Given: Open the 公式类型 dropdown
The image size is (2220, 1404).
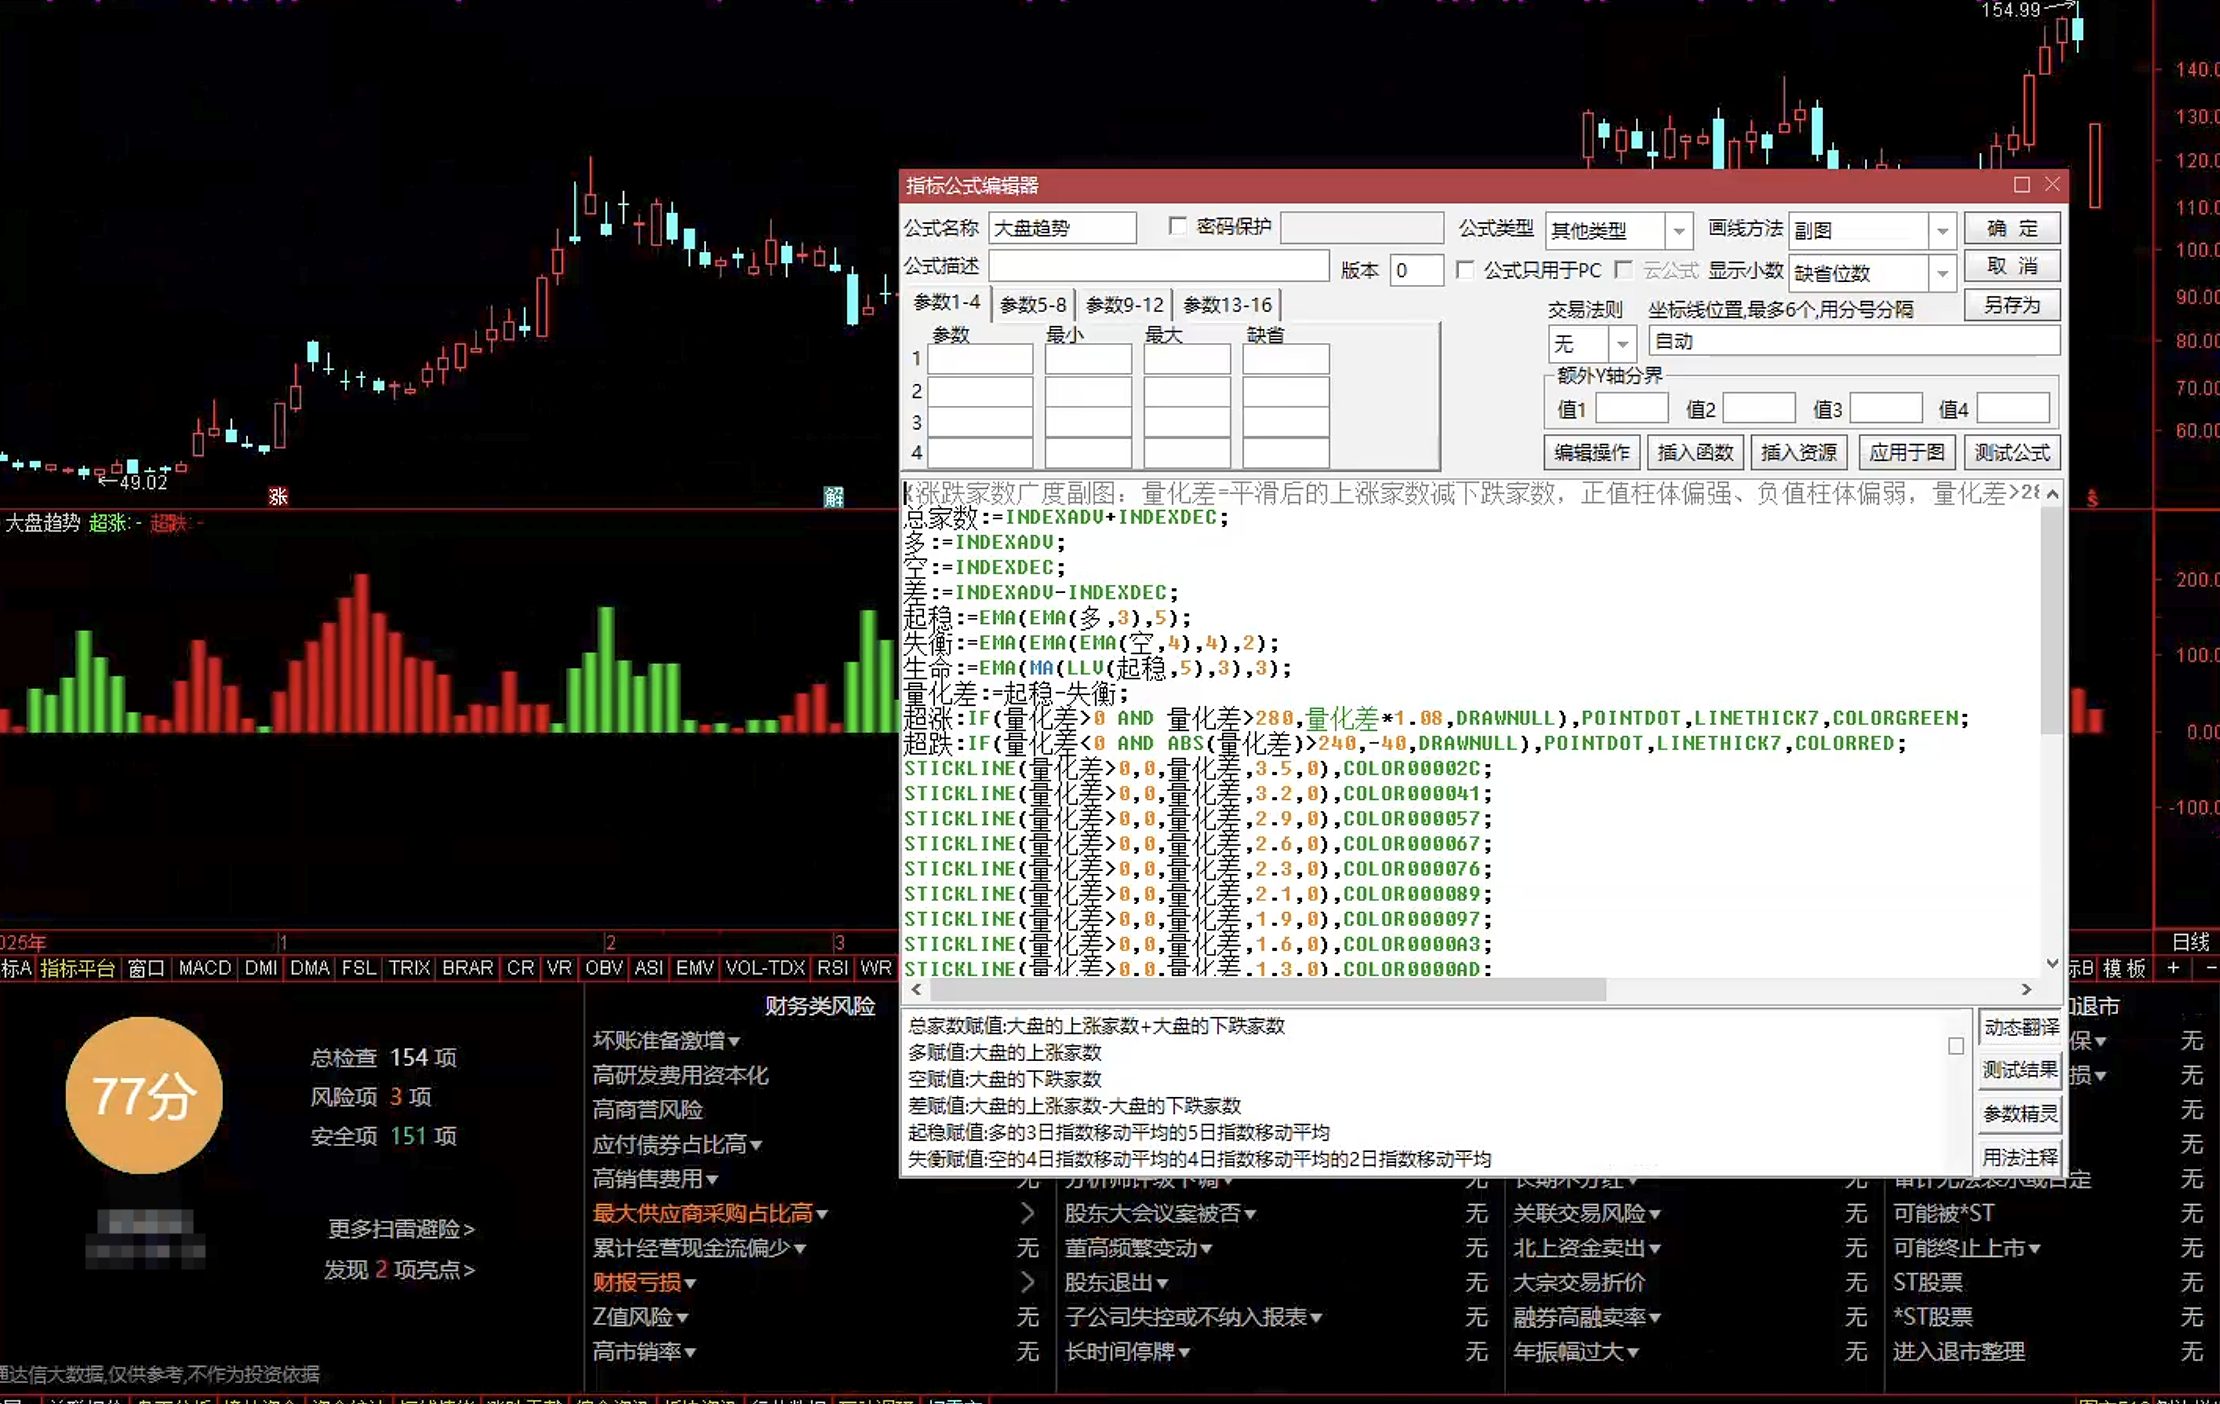Looking at the screenshot, I should 1679,231.
